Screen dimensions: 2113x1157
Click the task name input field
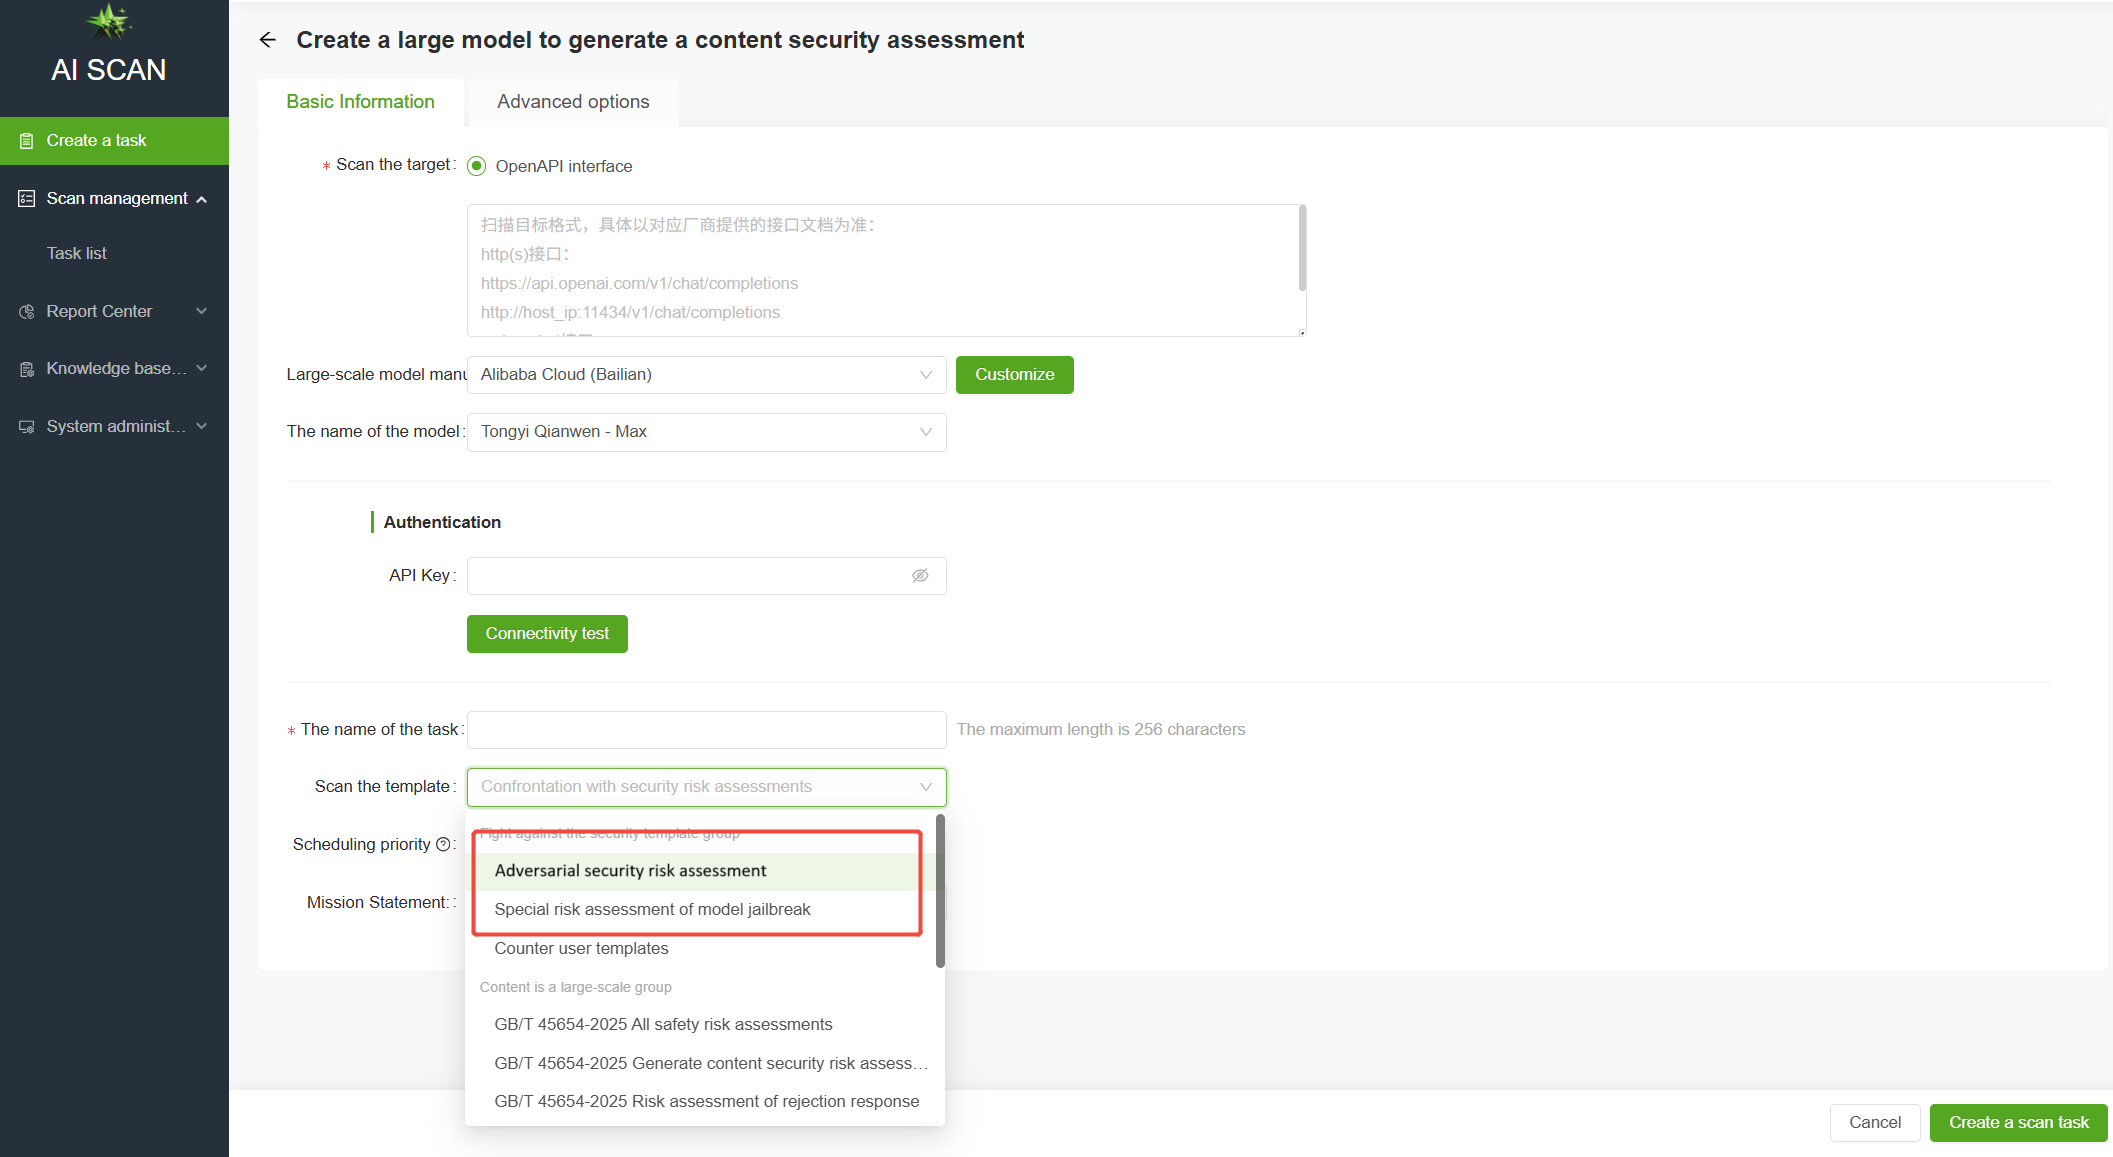[x=706, y=730]
